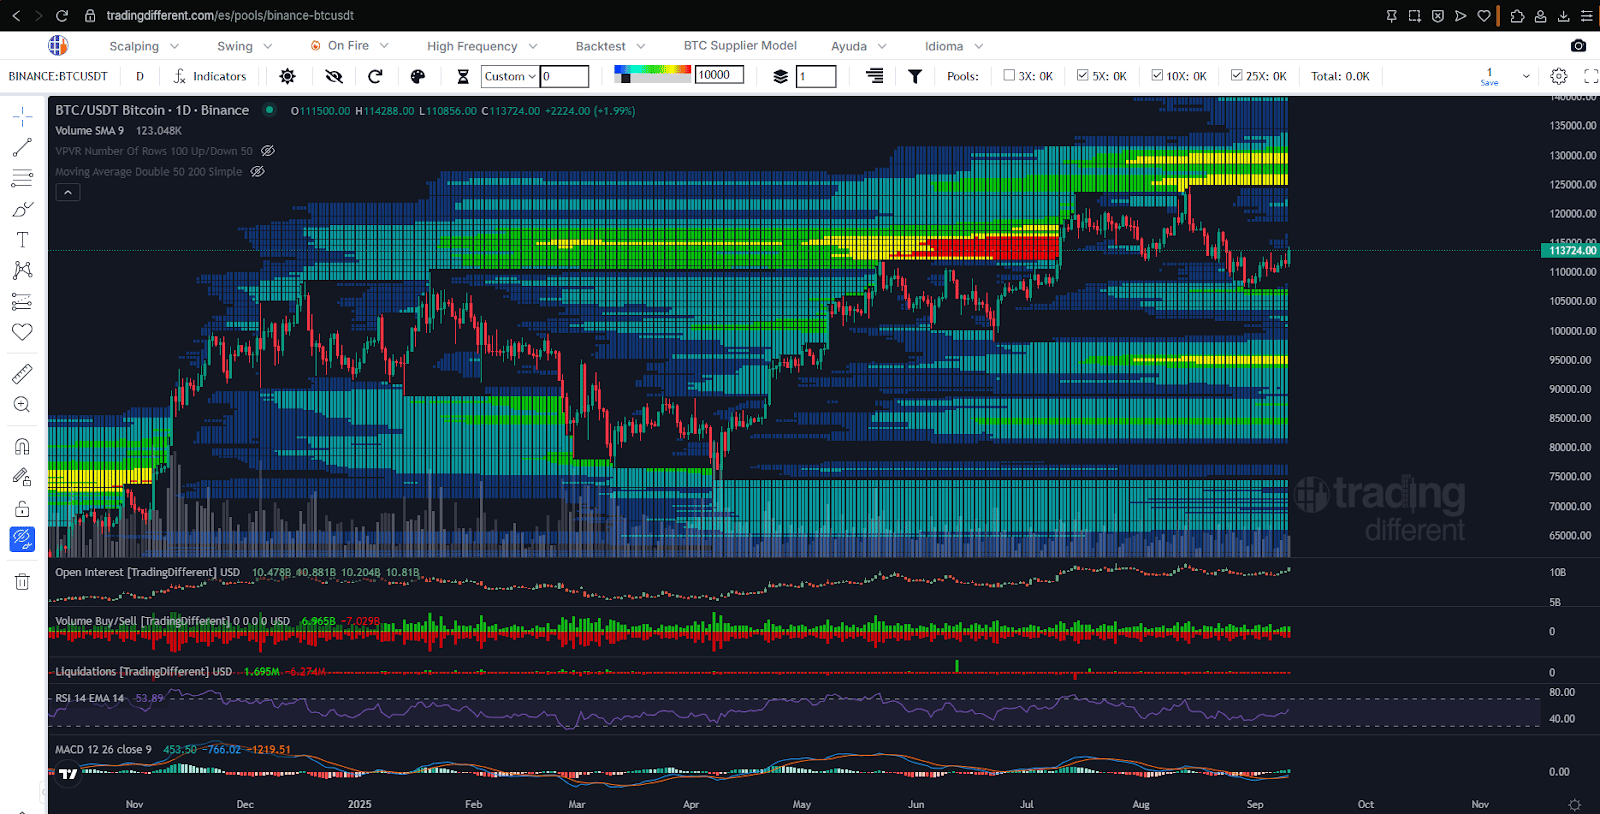Screen dimensions: 1600x814
Task: Adjust the heatmap color gradient slider
Action: coord(652,74)
